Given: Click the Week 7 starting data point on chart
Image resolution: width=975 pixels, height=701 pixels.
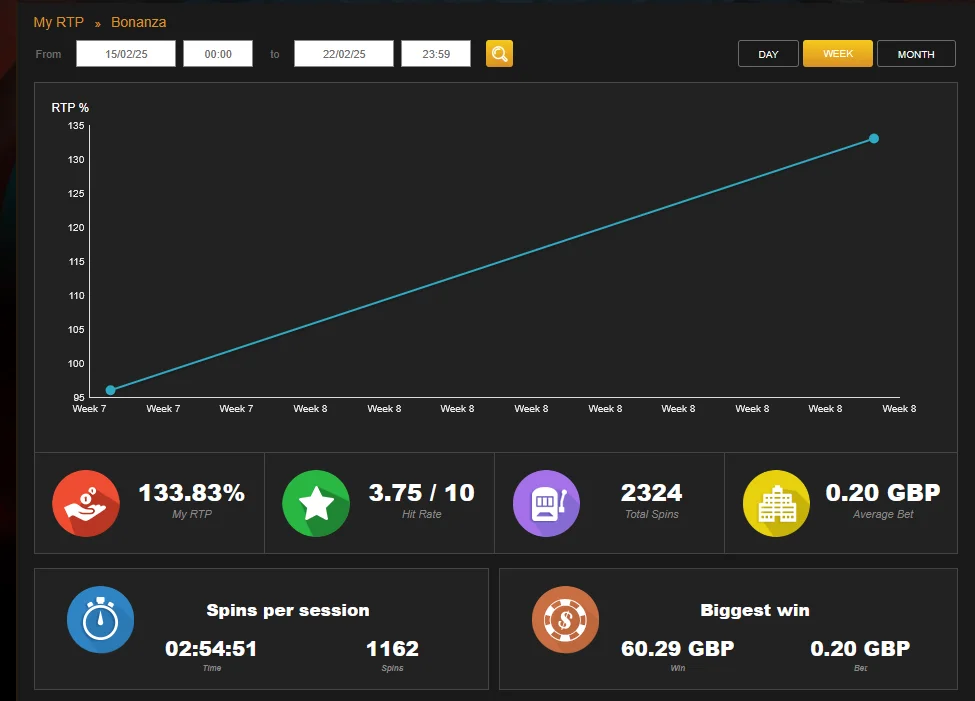Looking at the screenshot, I should (x=111, y=390).
